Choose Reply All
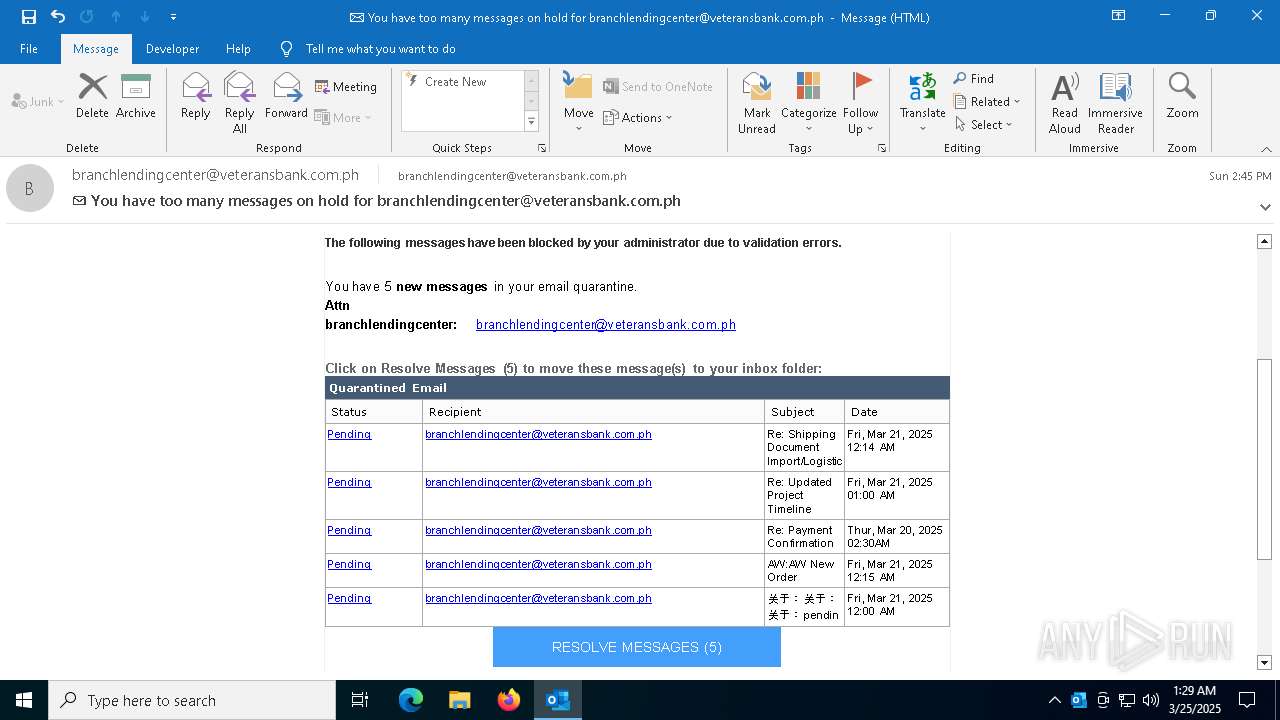This screenshot has height=720, width=1280. pyautogui.click(x=240, y=103)
